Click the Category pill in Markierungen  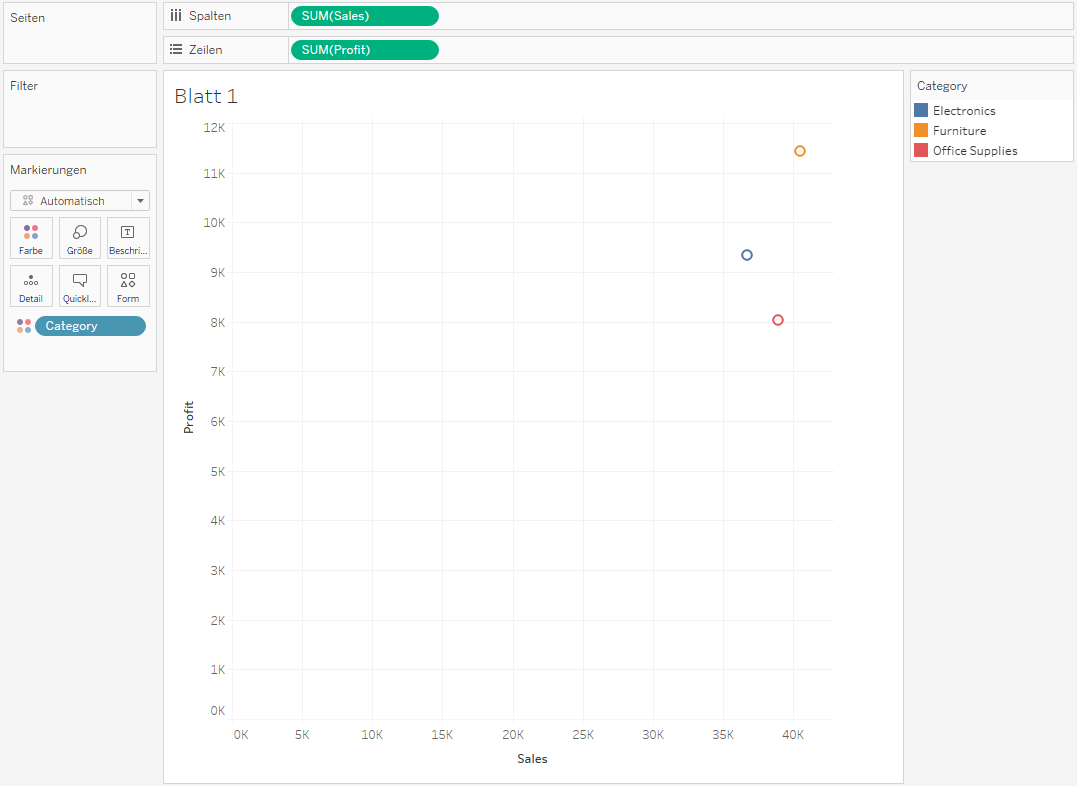[x=90, y=326]
